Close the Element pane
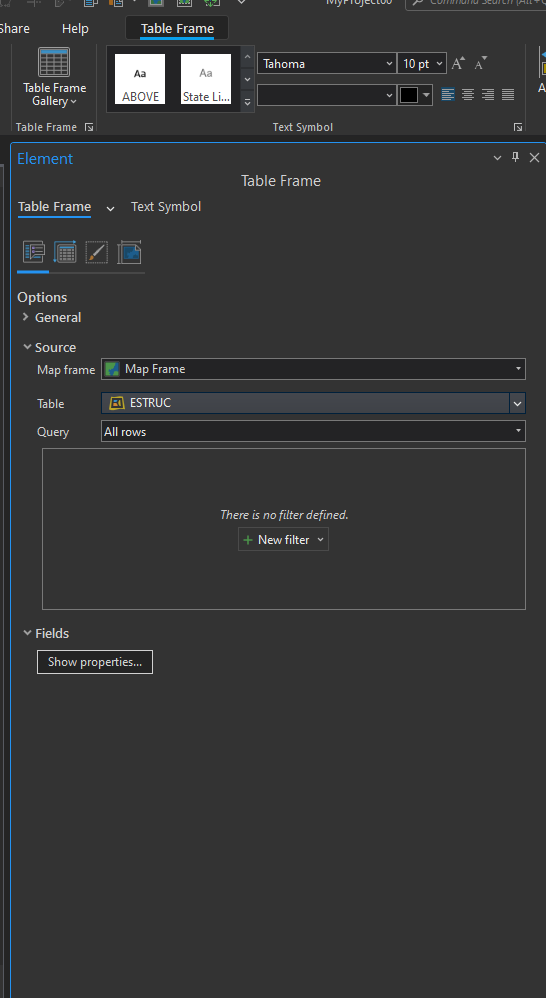The image size is (546, 998). click(x=535, y=158)
